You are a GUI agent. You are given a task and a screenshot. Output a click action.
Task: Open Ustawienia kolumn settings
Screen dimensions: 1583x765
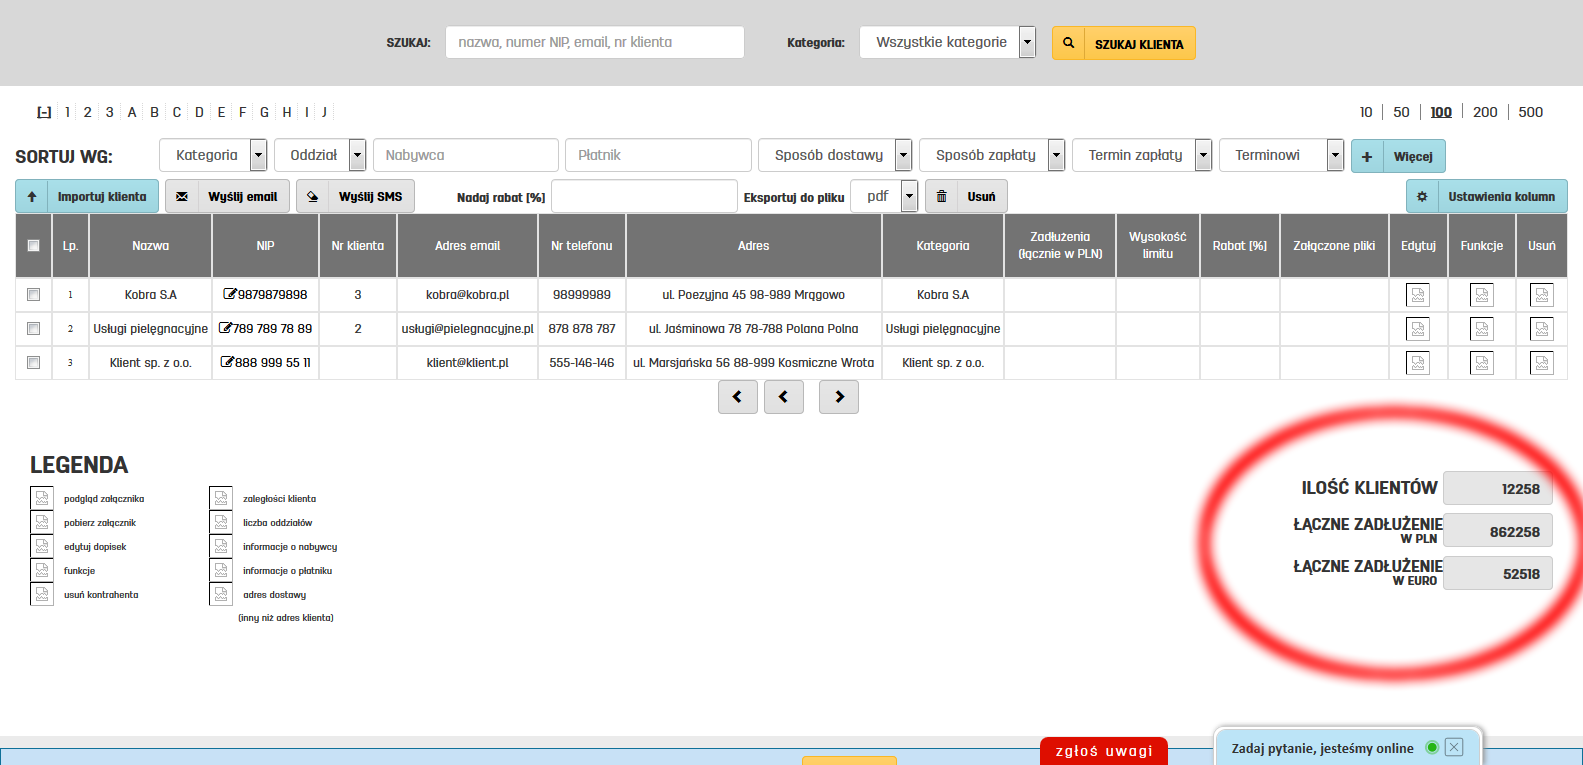pos(1486,197)
